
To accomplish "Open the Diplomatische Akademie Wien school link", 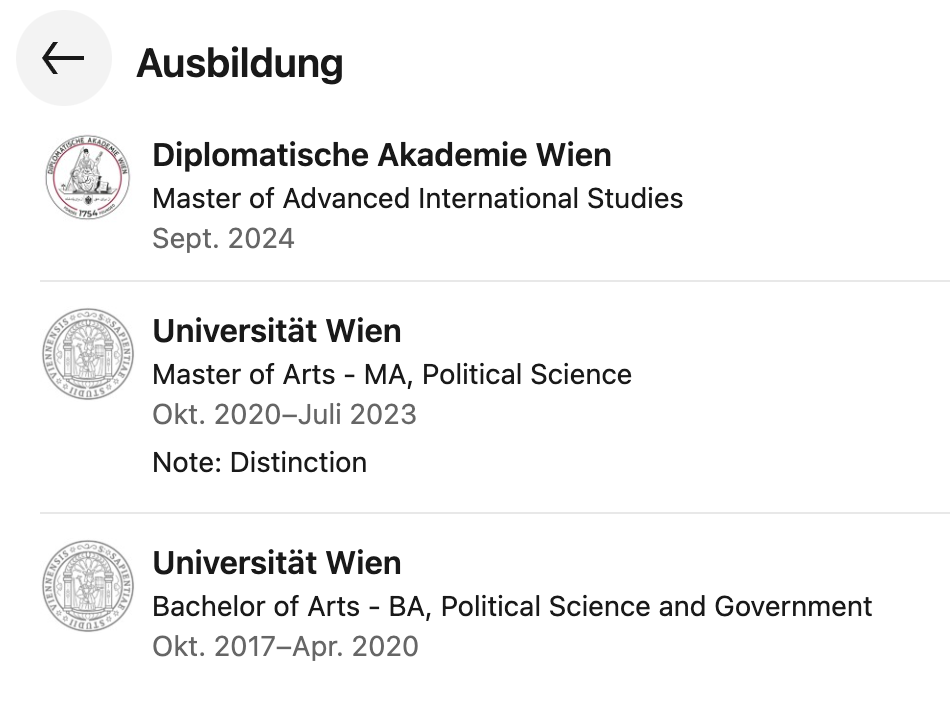I will (381, 155).
